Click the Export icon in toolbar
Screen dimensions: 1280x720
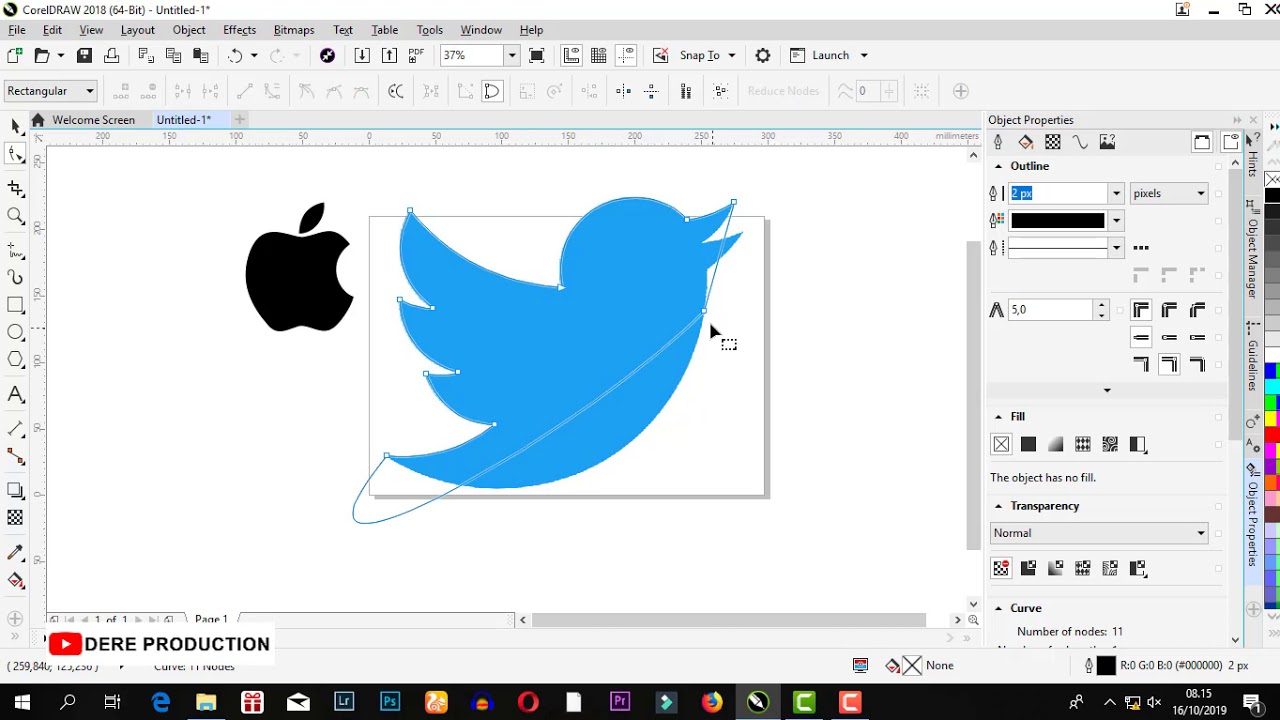[389, 55]
